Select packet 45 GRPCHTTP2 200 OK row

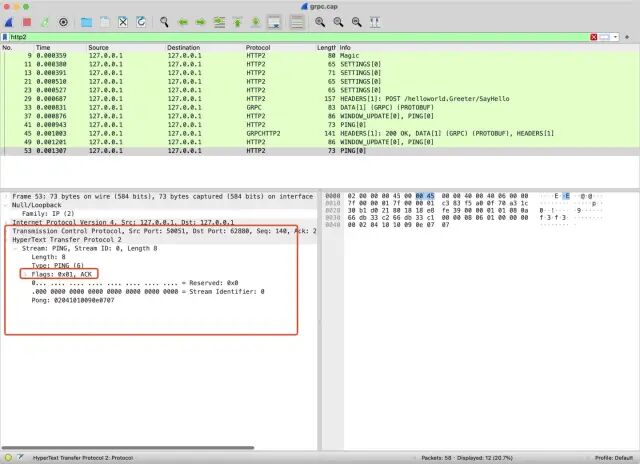320,133
